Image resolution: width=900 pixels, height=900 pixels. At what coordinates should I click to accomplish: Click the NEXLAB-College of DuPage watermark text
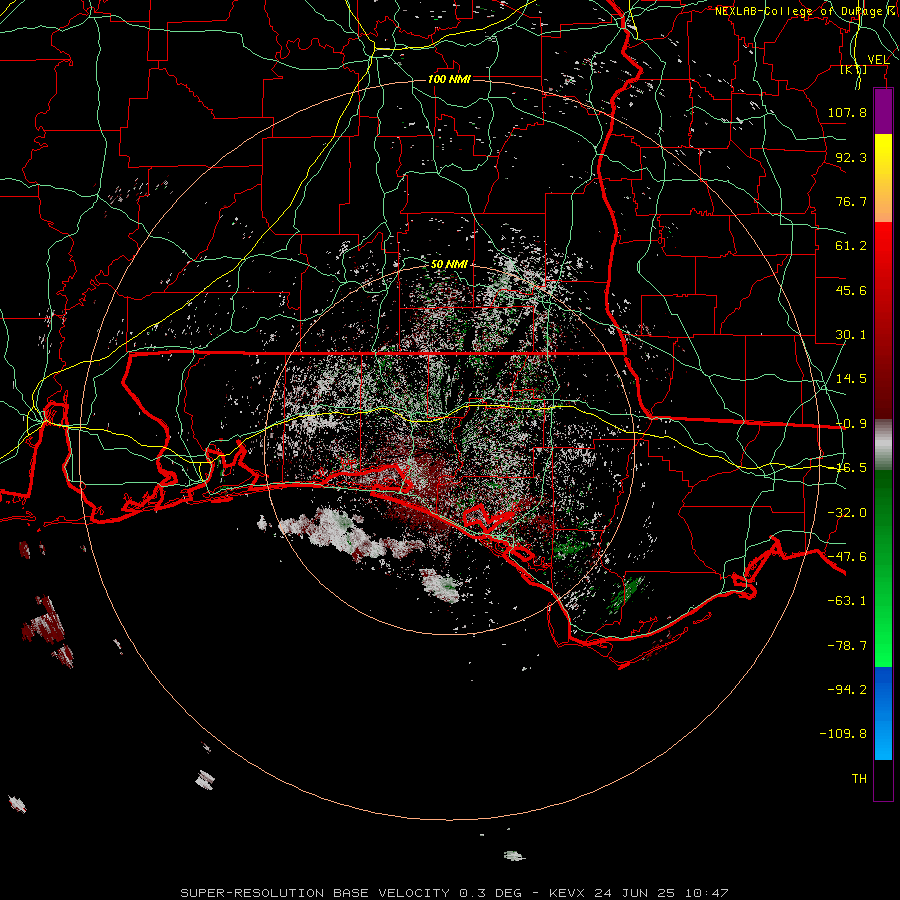click(806, 11)
